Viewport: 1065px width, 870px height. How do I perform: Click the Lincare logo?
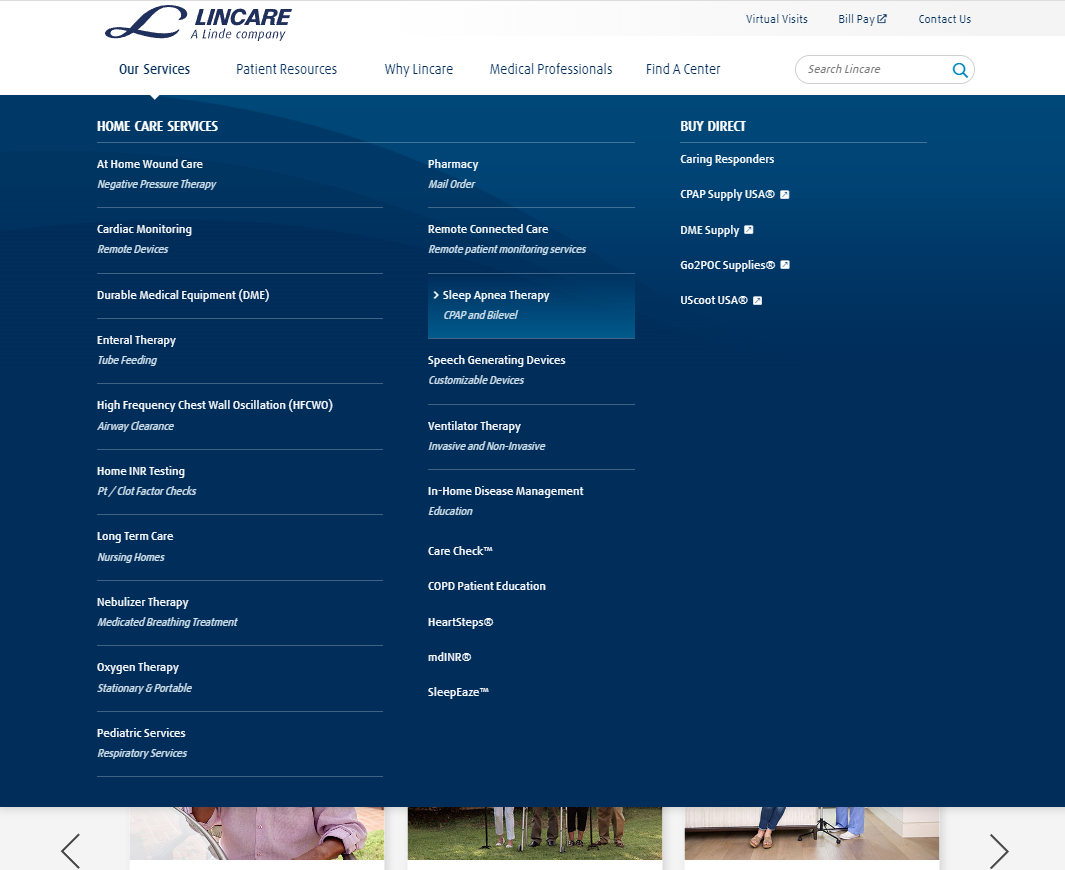198,23
